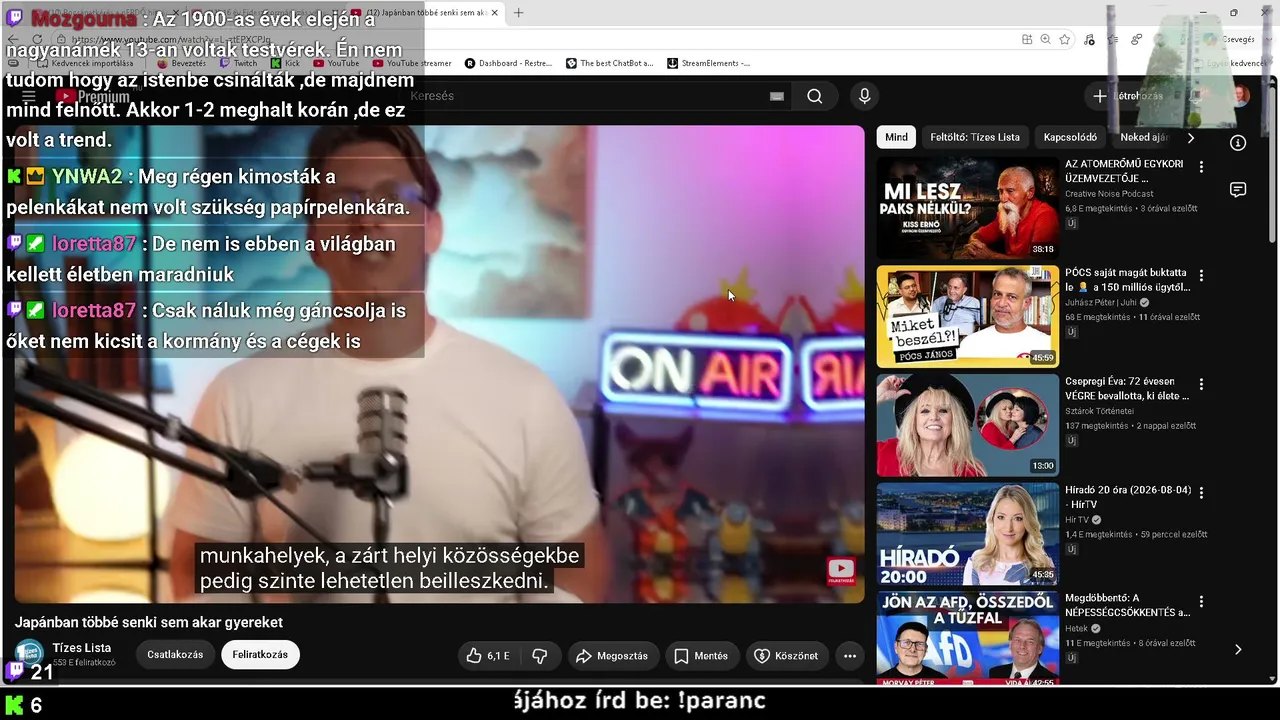This screenshot has width=1280, height=720.
Task: Bookmark this page with the star icon
Action: (1065, 39)
